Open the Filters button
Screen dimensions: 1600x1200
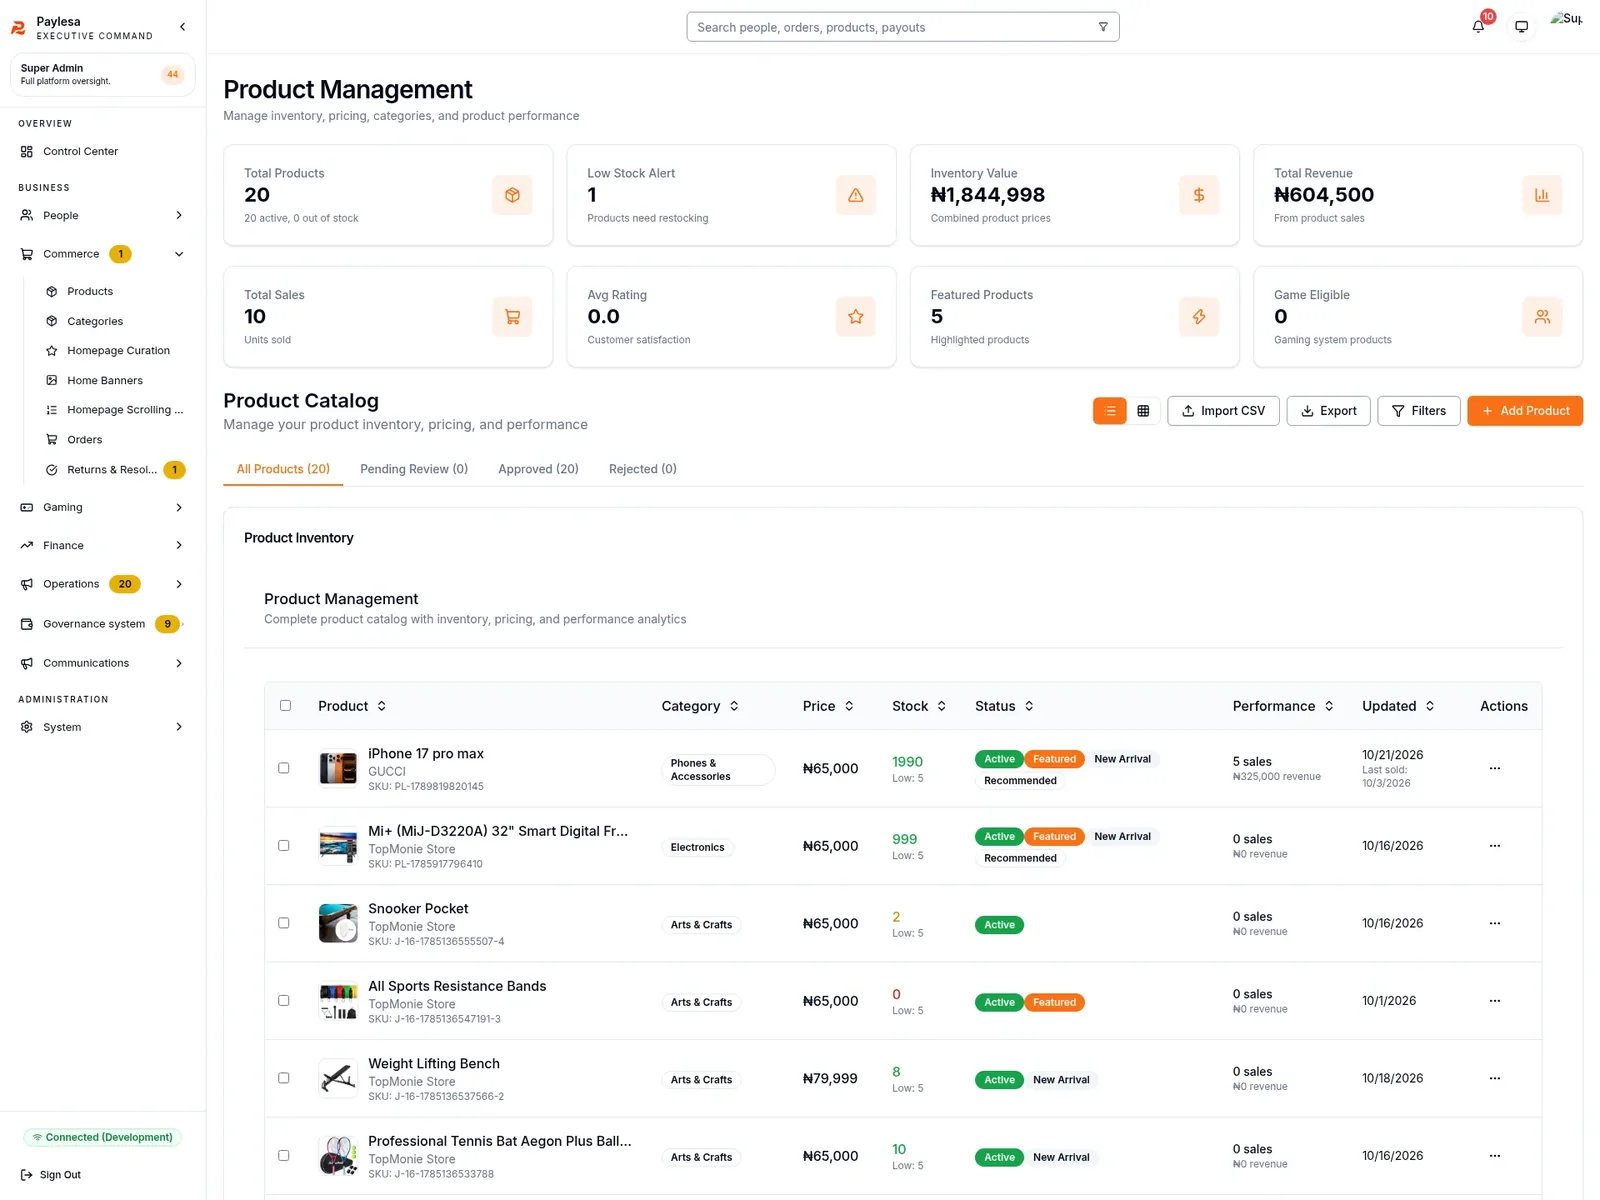[1419, 411]
